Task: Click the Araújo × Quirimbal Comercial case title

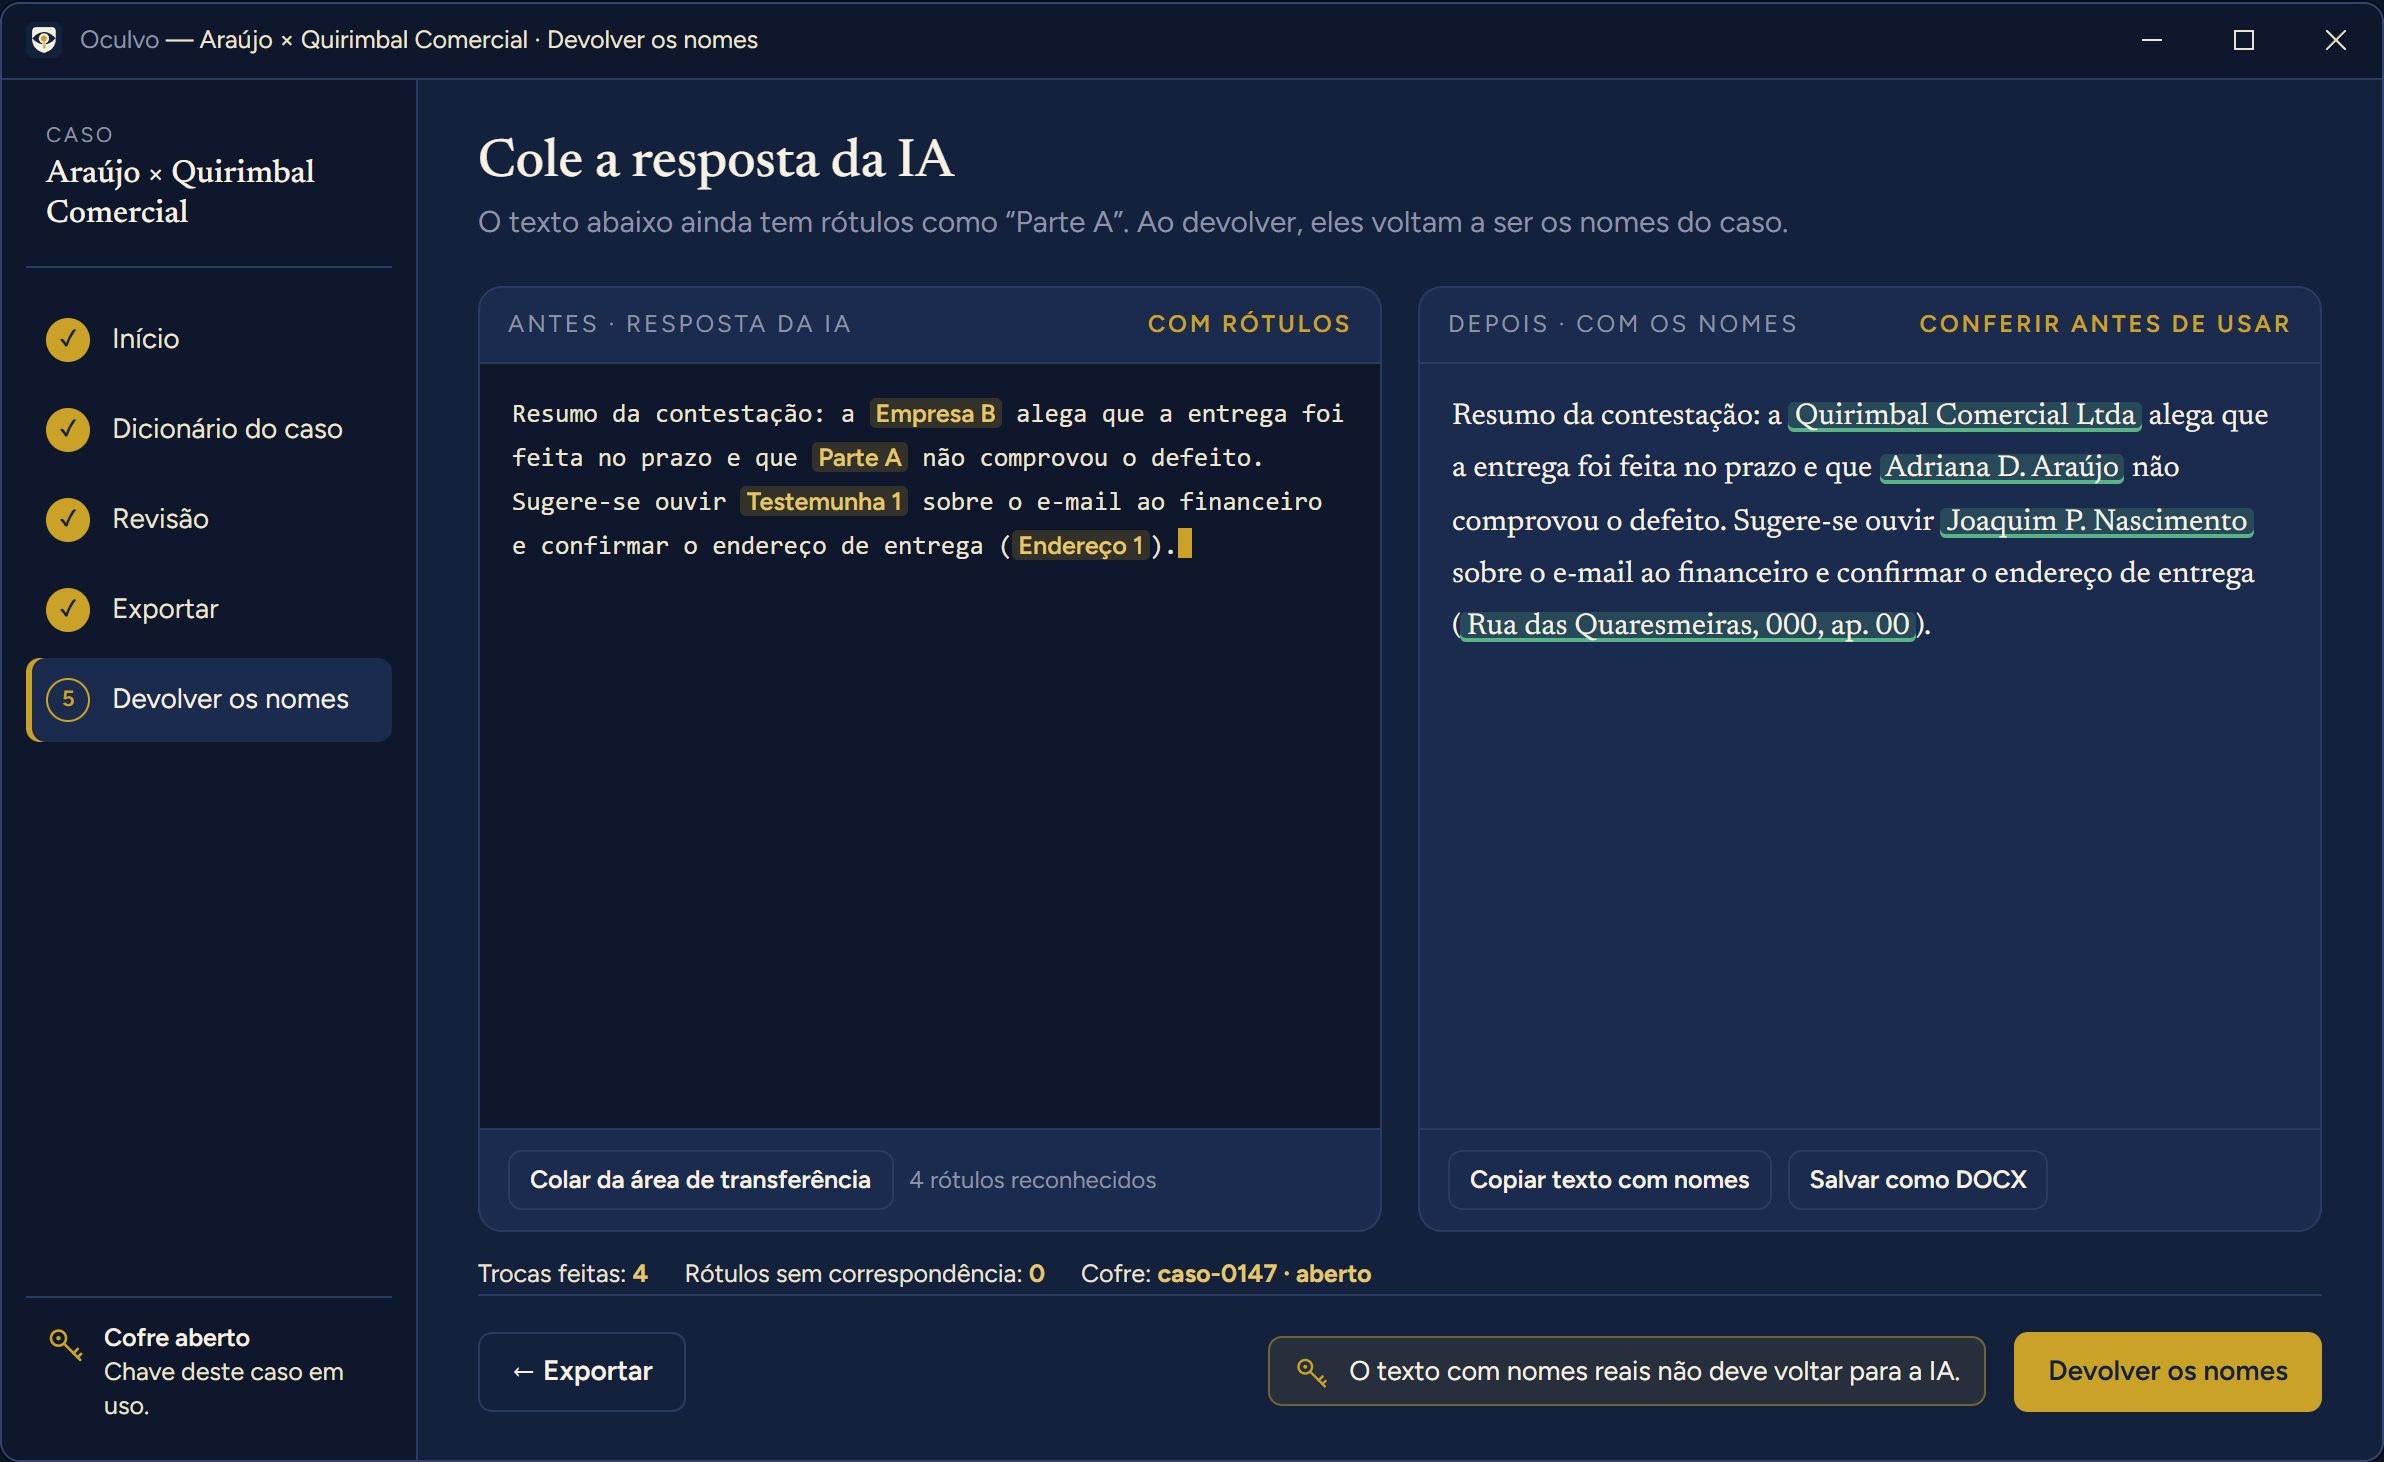Action: pyautogui.click(x=180, y=191)
